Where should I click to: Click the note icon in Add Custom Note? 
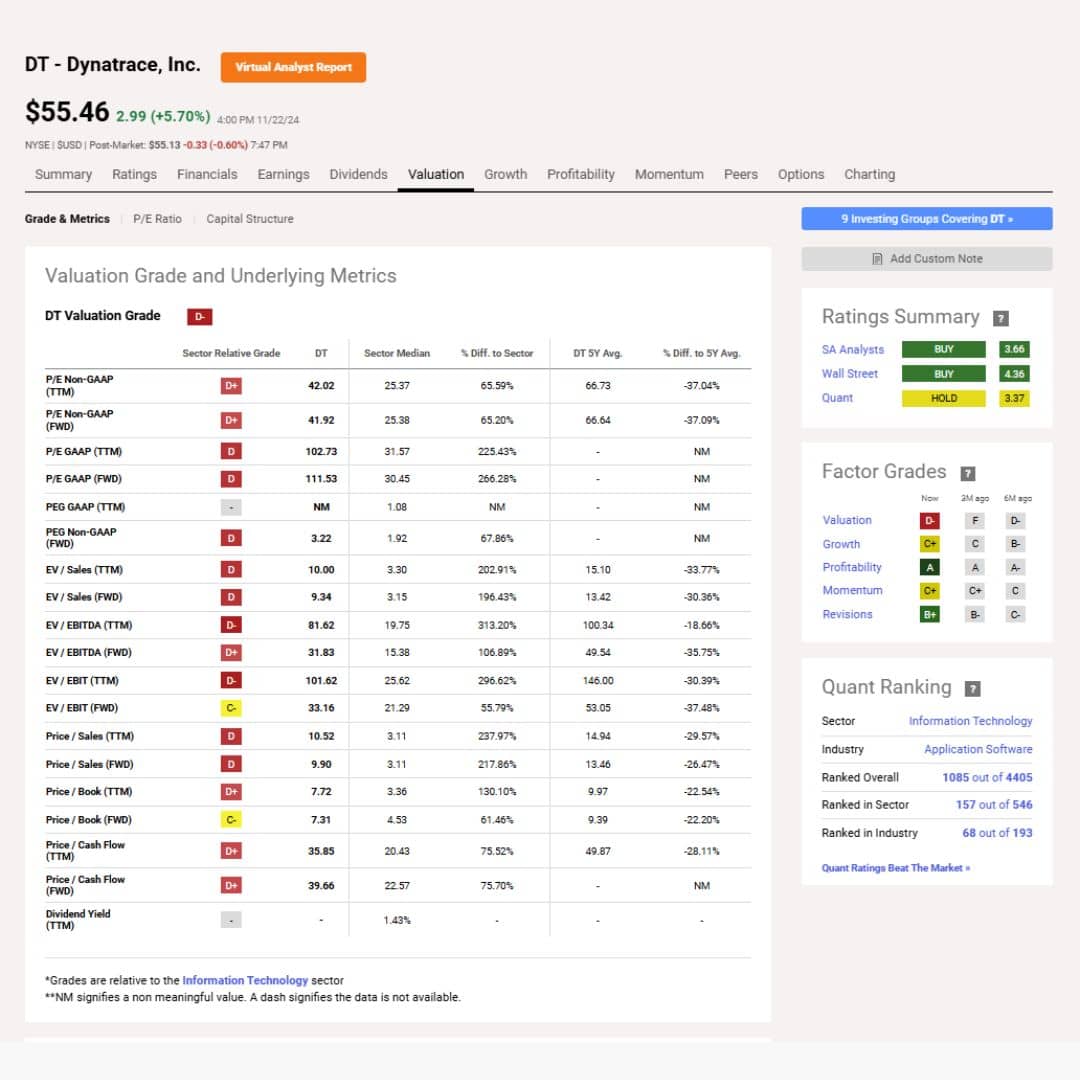click(877, 259)
